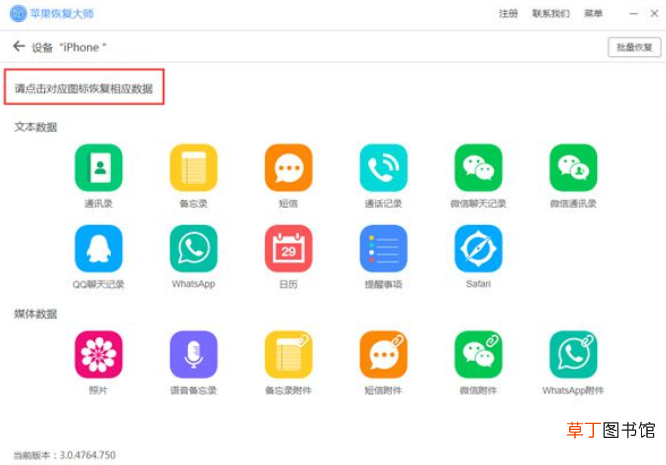Open the 联系我们 contact us menu
666x465 pixels.
point(551,14)
